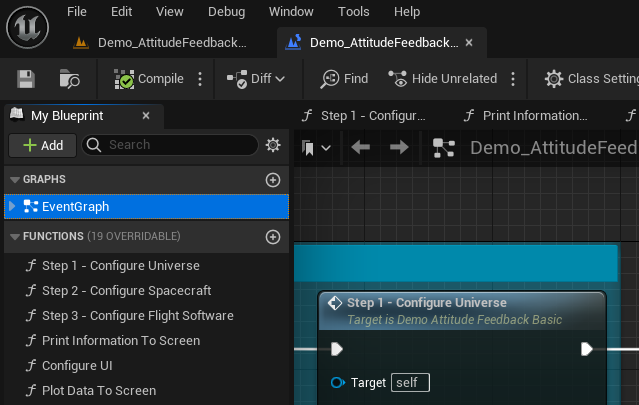This screenshot has width=639, height=405.
Task: Click the output execution pin on node
Action: [x=586, y=349]
